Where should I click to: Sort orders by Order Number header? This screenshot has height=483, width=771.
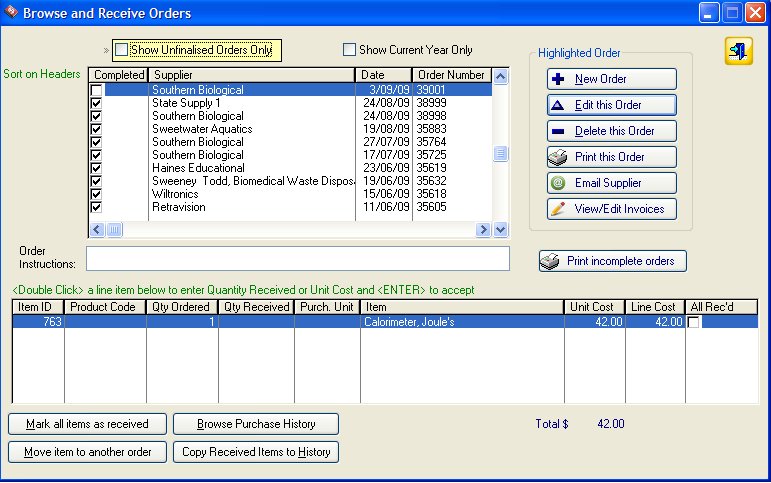(450, 75)
